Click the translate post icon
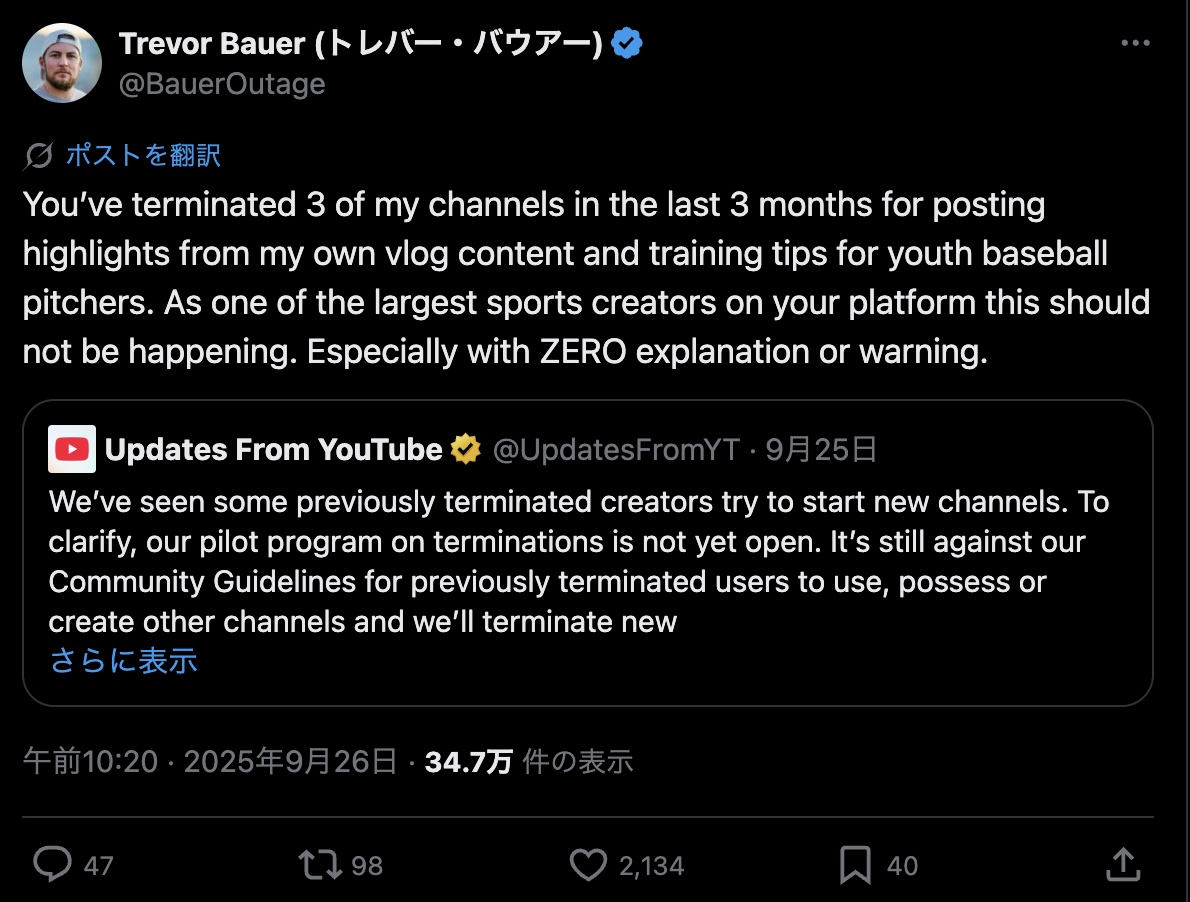The height and width of the screenshot is (902, 1190). 40,155
